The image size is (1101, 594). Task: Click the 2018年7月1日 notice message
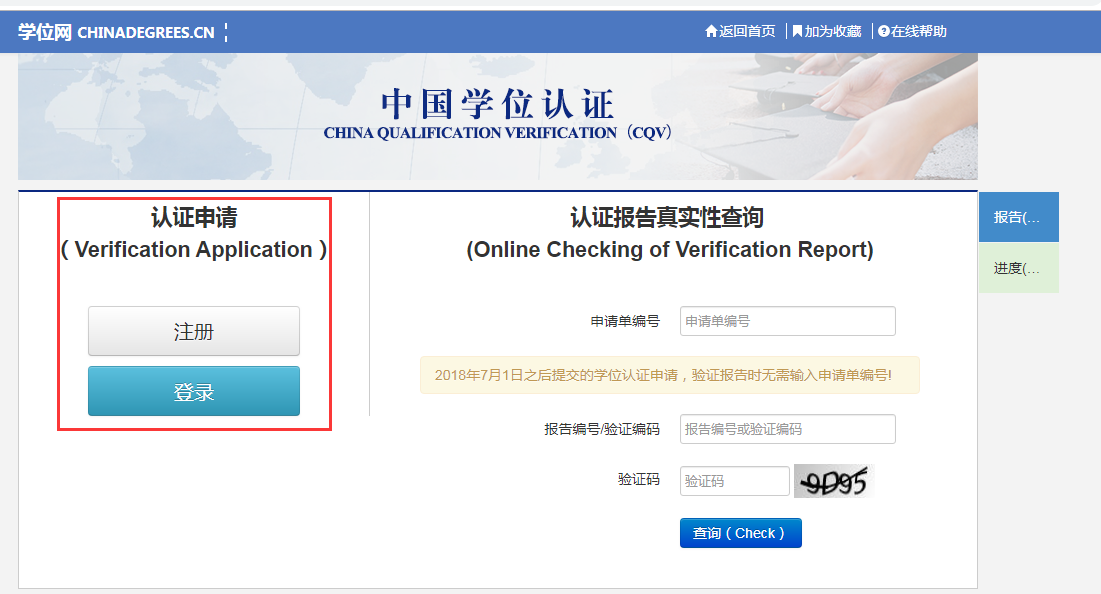pos(670,375)
